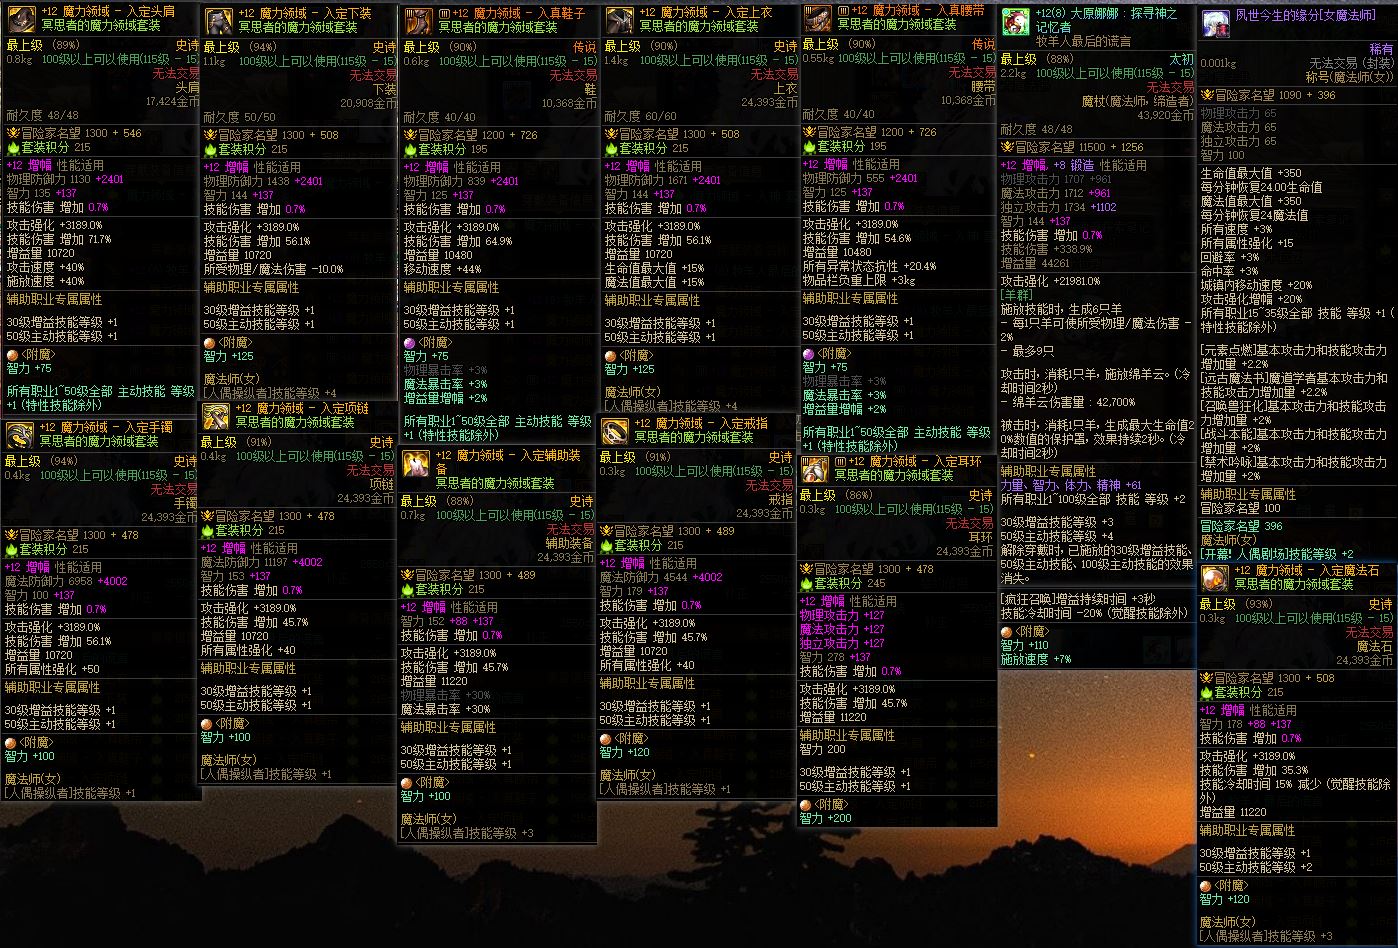Click the 大原娜娜 staff weapon icon
This screenshot has width=1398, height=948.
(1017, 23)
